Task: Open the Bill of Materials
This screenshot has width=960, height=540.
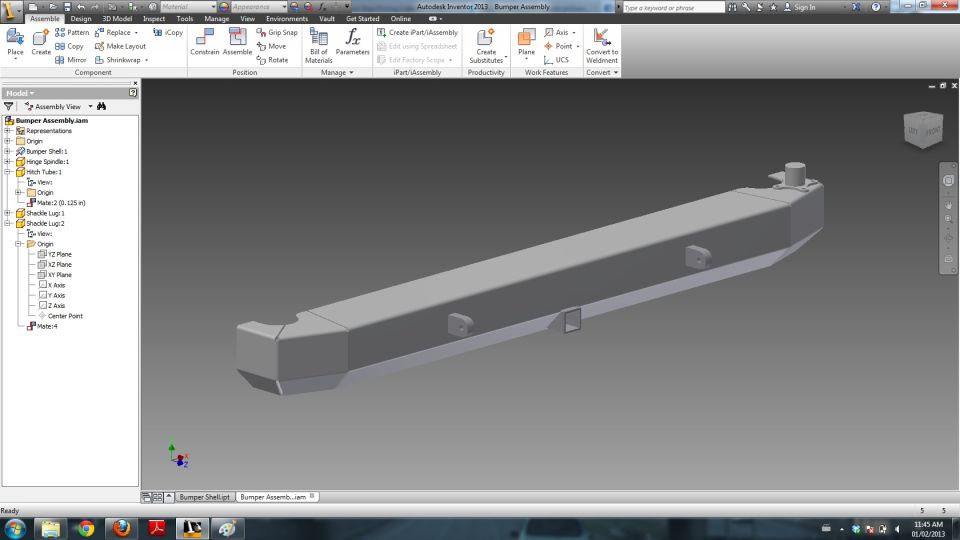Action: click(318, 45)
